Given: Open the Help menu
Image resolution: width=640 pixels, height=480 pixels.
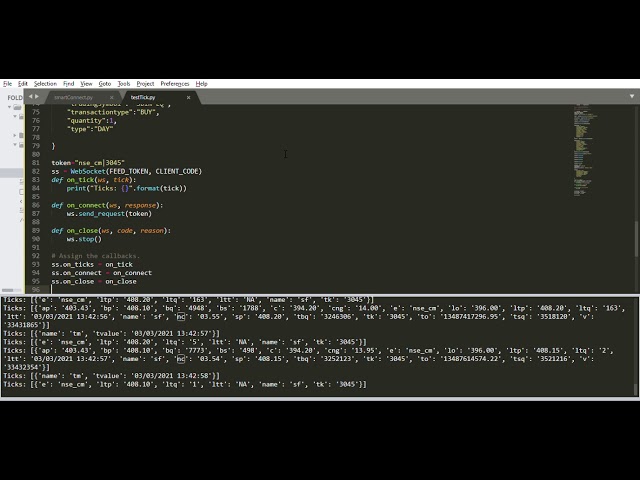Looking at the screenshot, I should 202,84.
